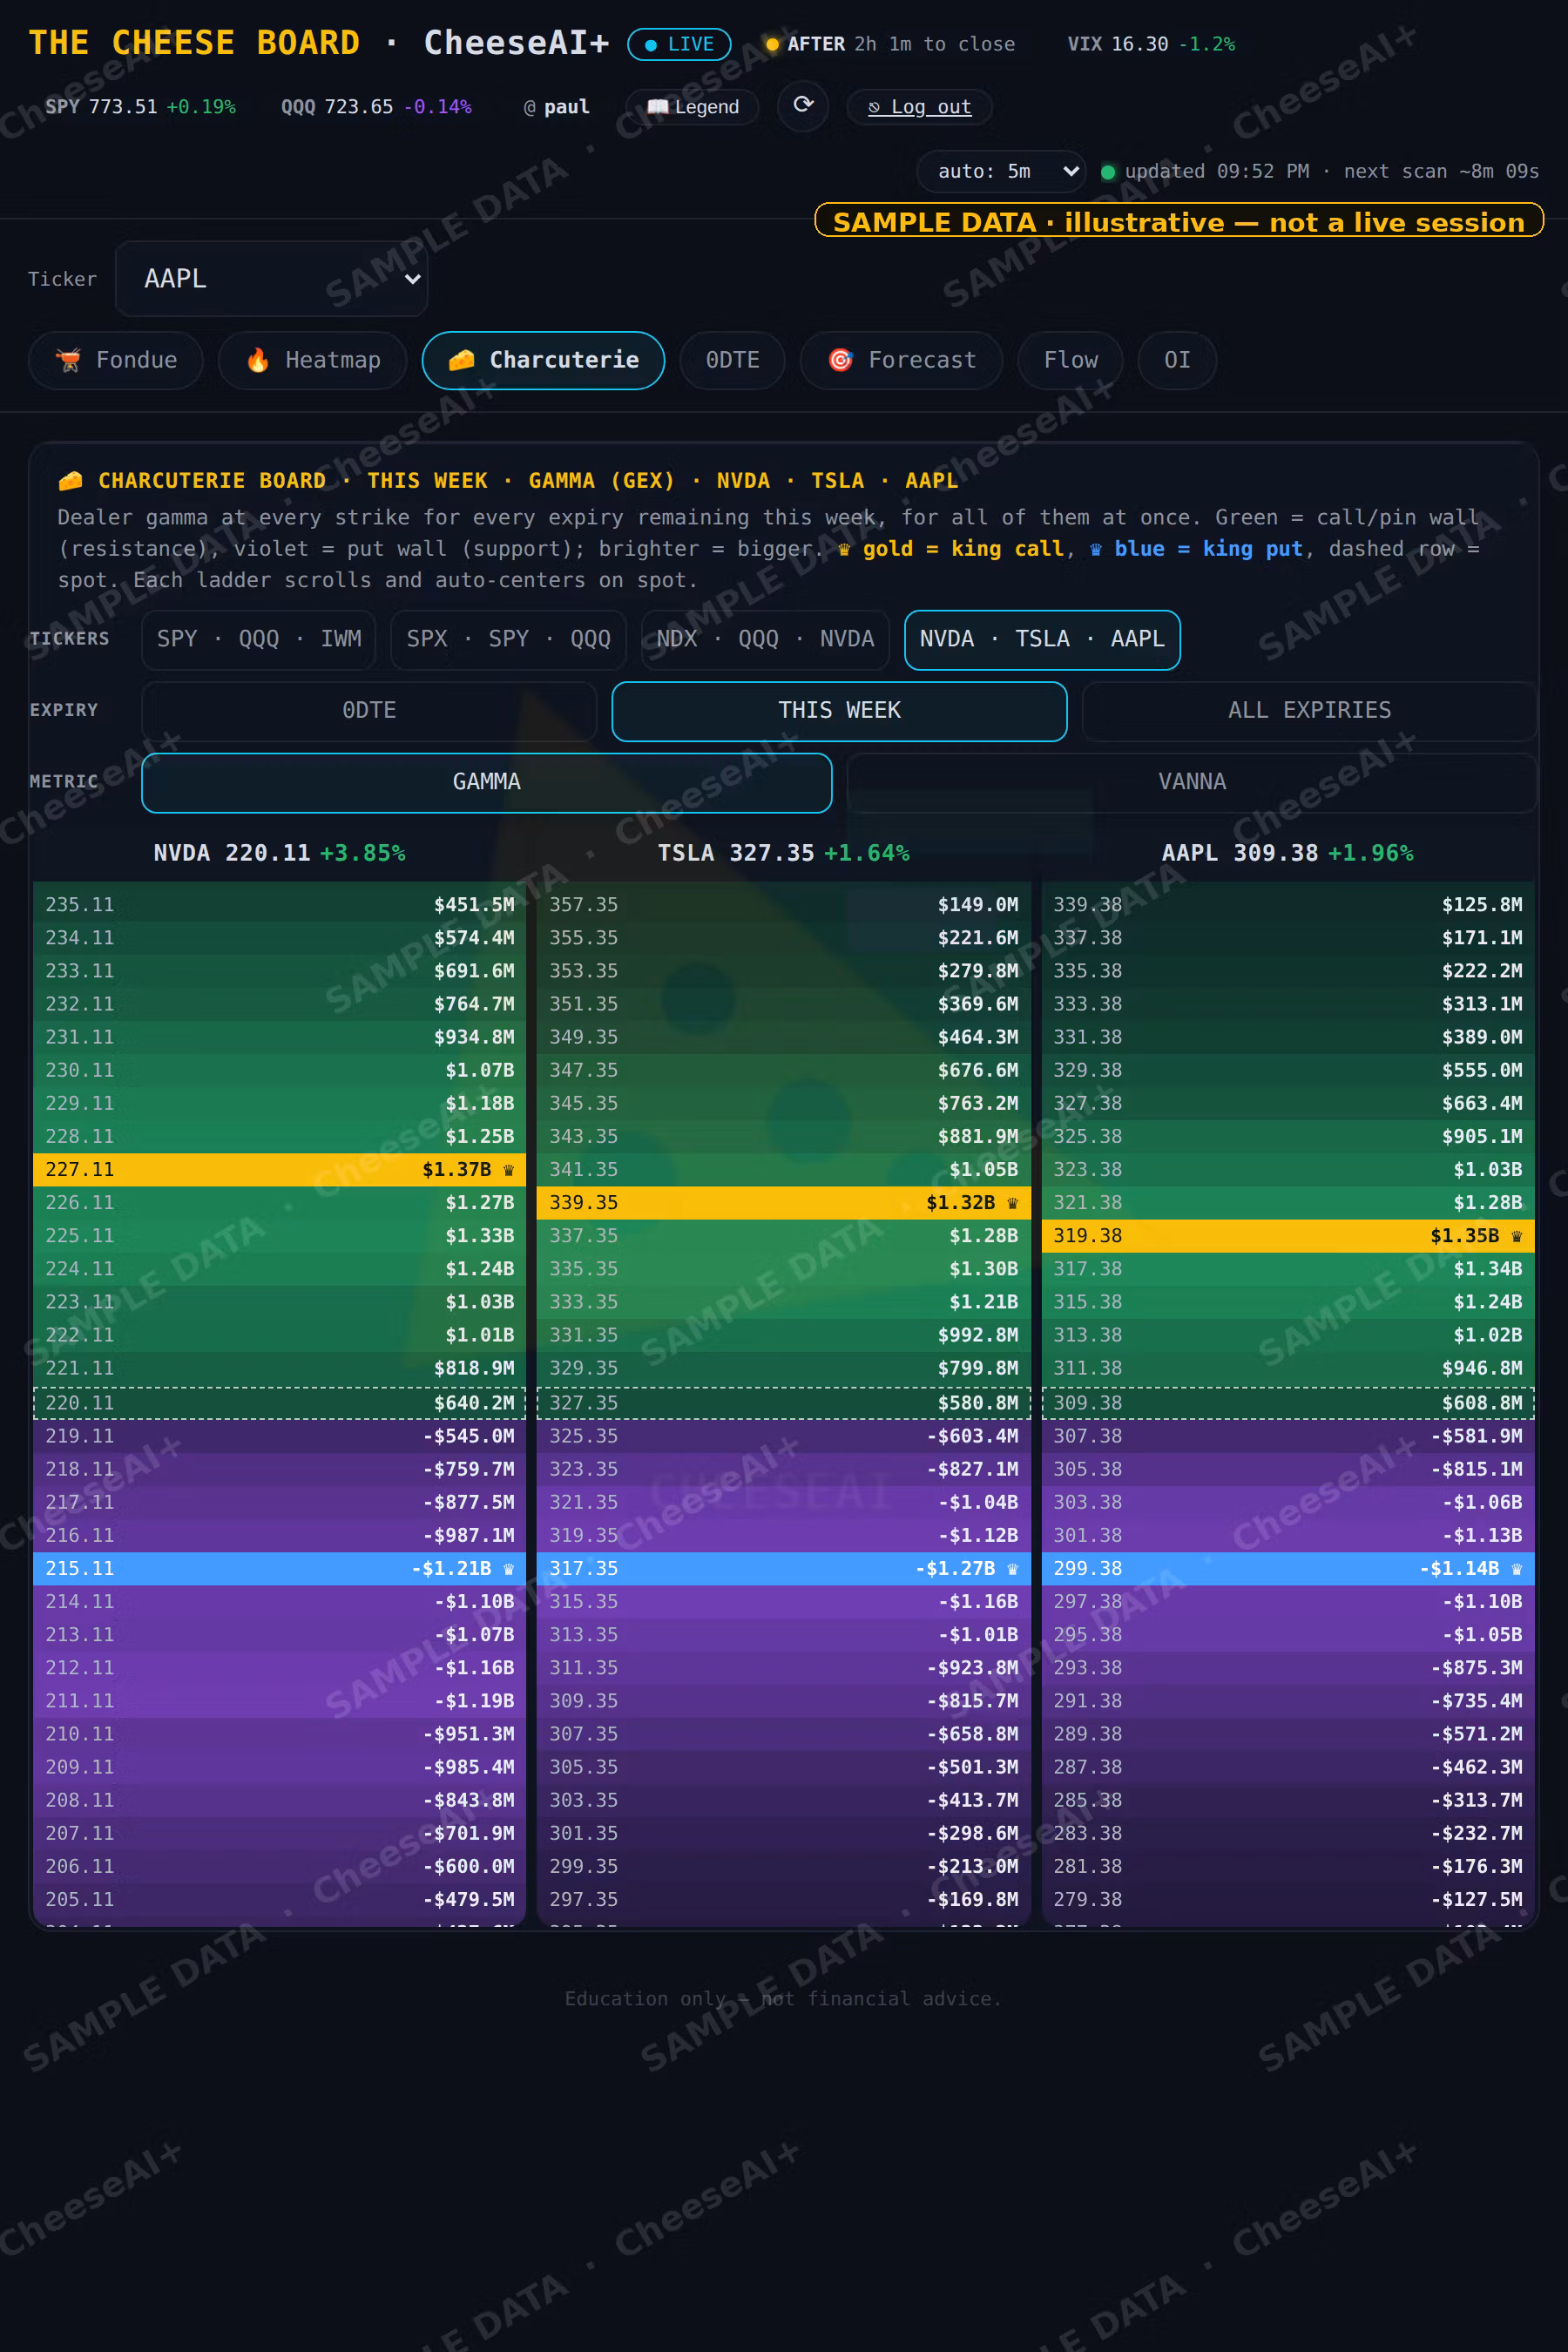Image resolution: width=1568 pixels, height=2352 pixels.
Task: Click TSLA strike 335.35 with $1.30B
Action: pos(783,1269)
